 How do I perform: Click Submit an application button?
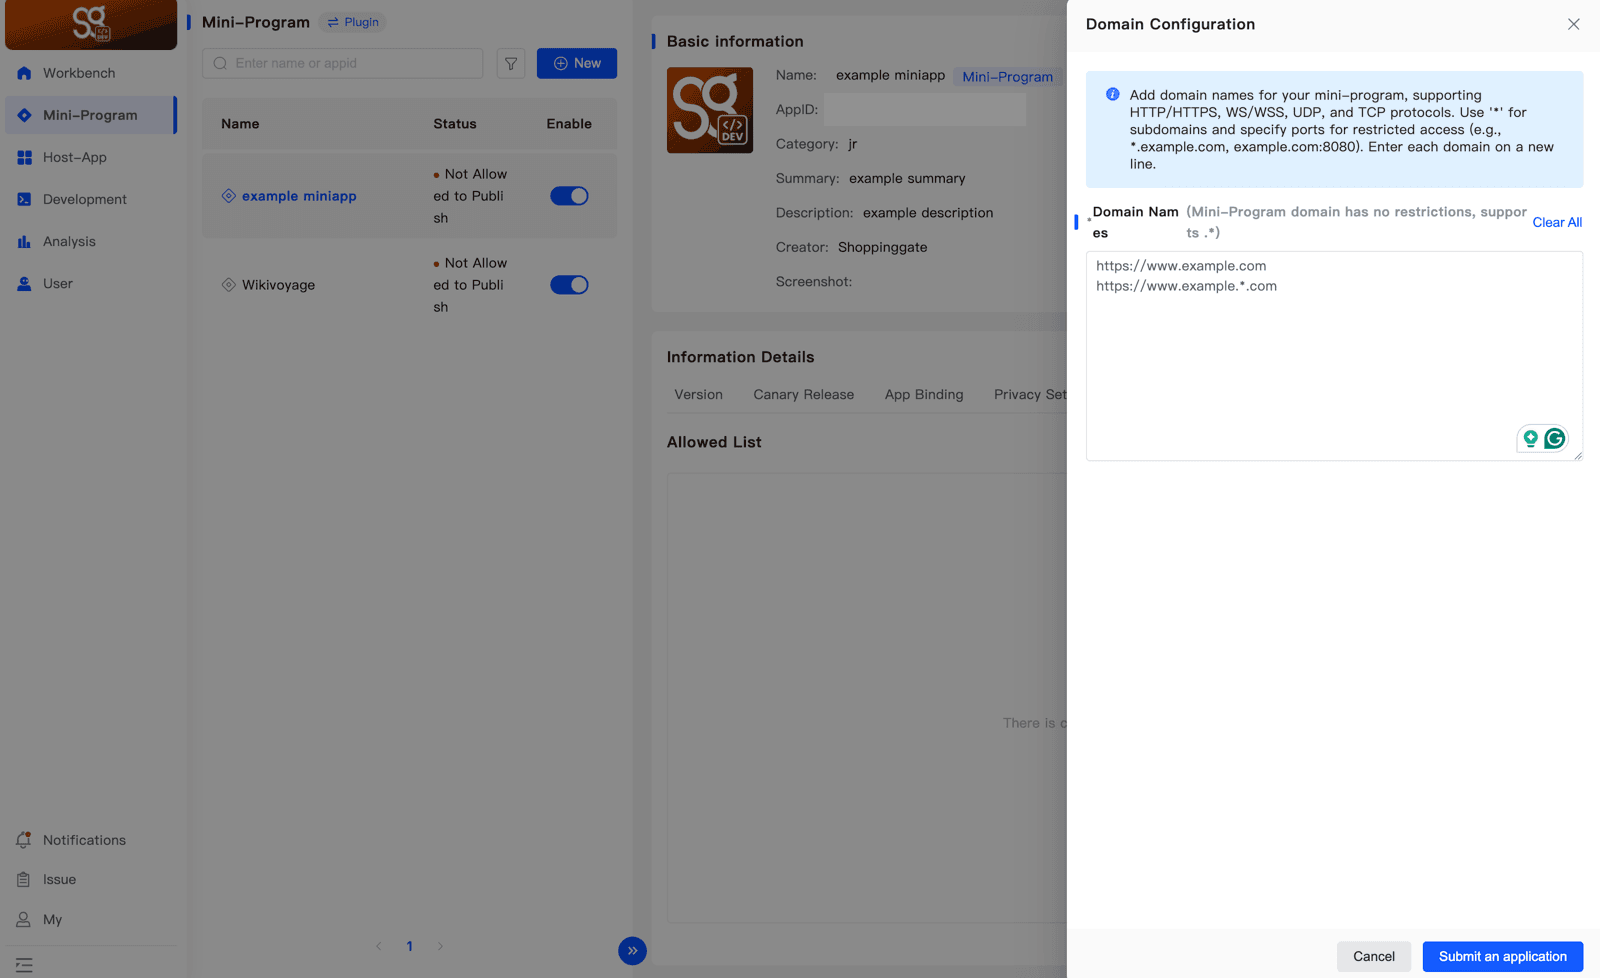pos(1503,956)
